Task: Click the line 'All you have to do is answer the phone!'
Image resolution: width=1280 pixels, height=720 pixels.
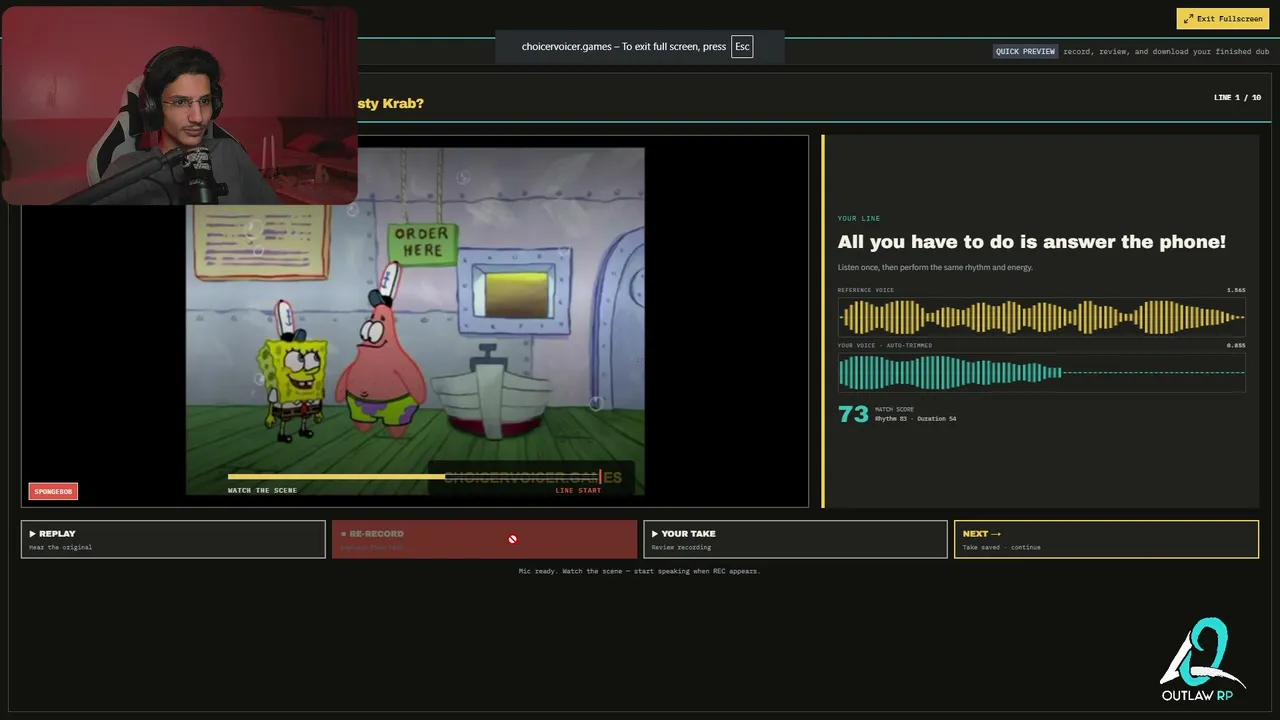Action: point(1031,242)
